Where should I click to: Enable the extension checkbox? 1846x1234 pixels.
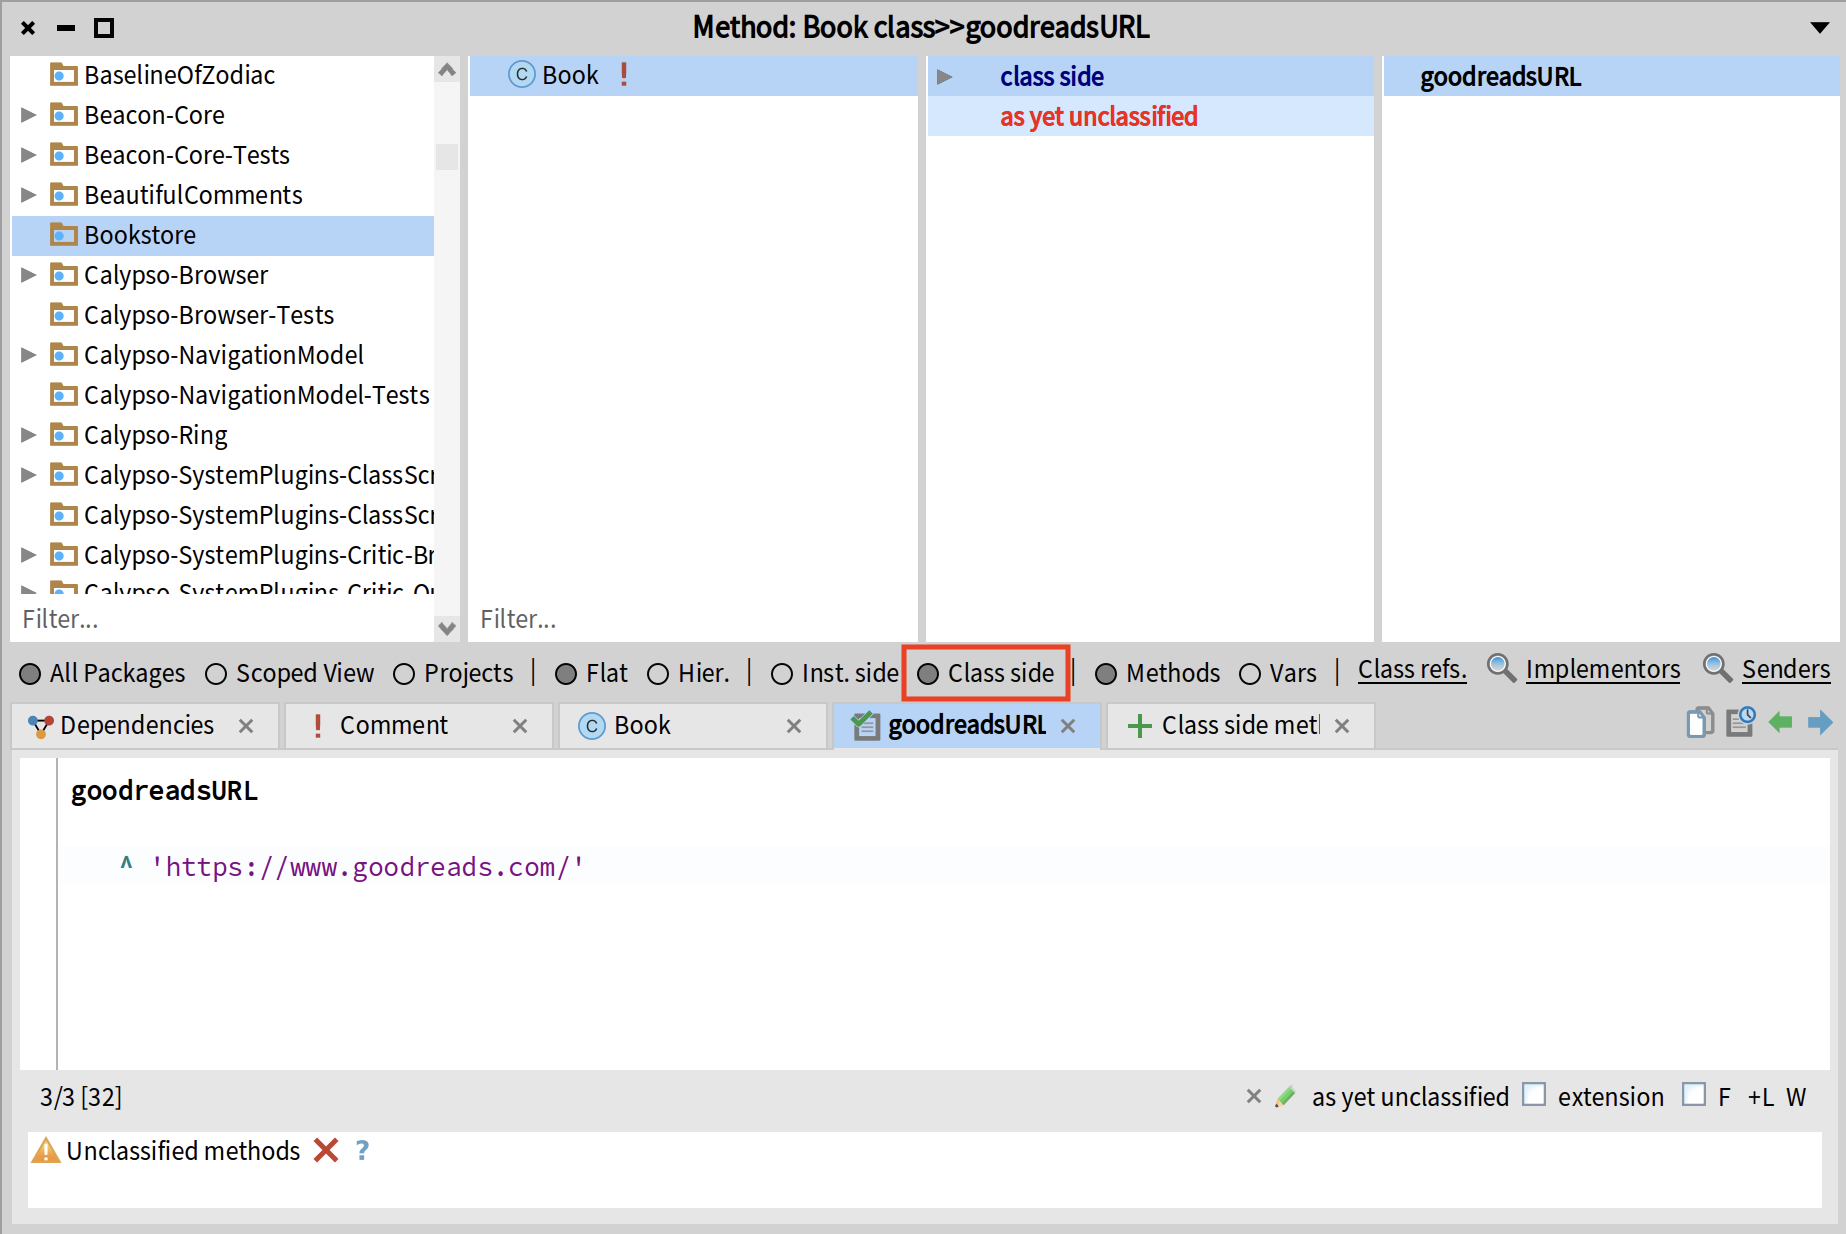point(1534,1095)
